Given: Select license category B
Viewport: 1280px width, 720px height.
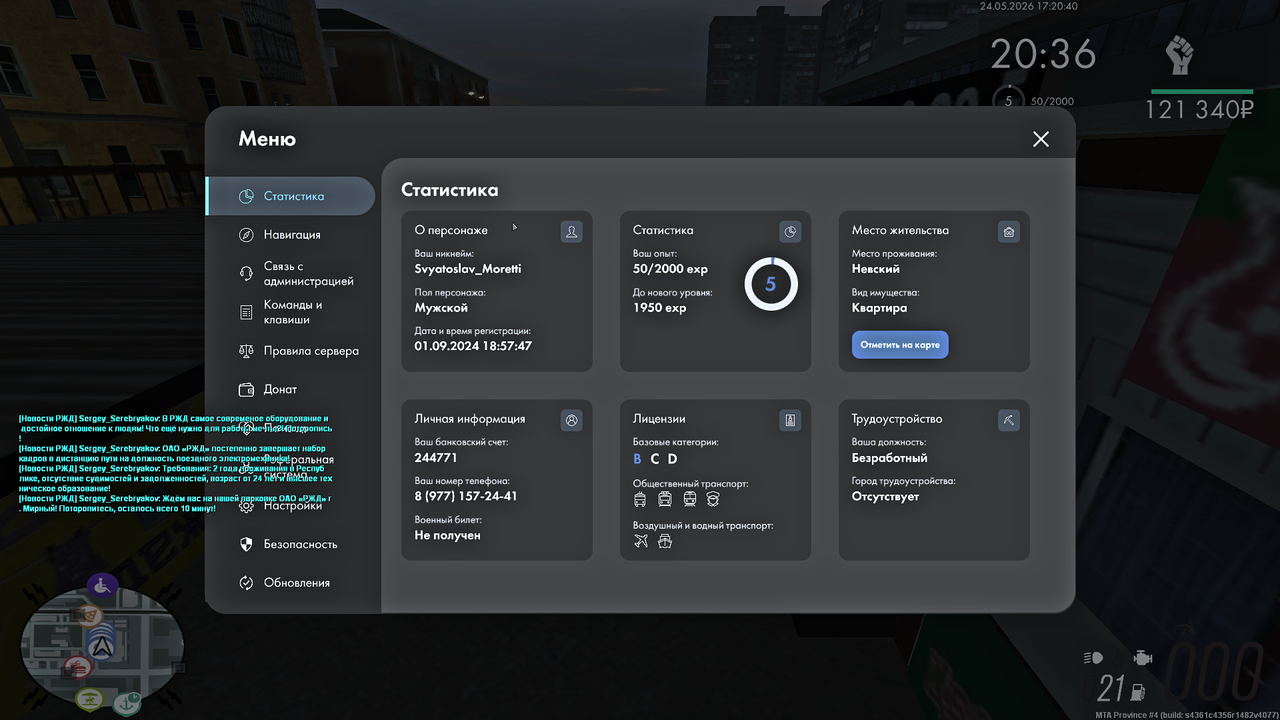Looking at the screenshot, I should (638, 459).
